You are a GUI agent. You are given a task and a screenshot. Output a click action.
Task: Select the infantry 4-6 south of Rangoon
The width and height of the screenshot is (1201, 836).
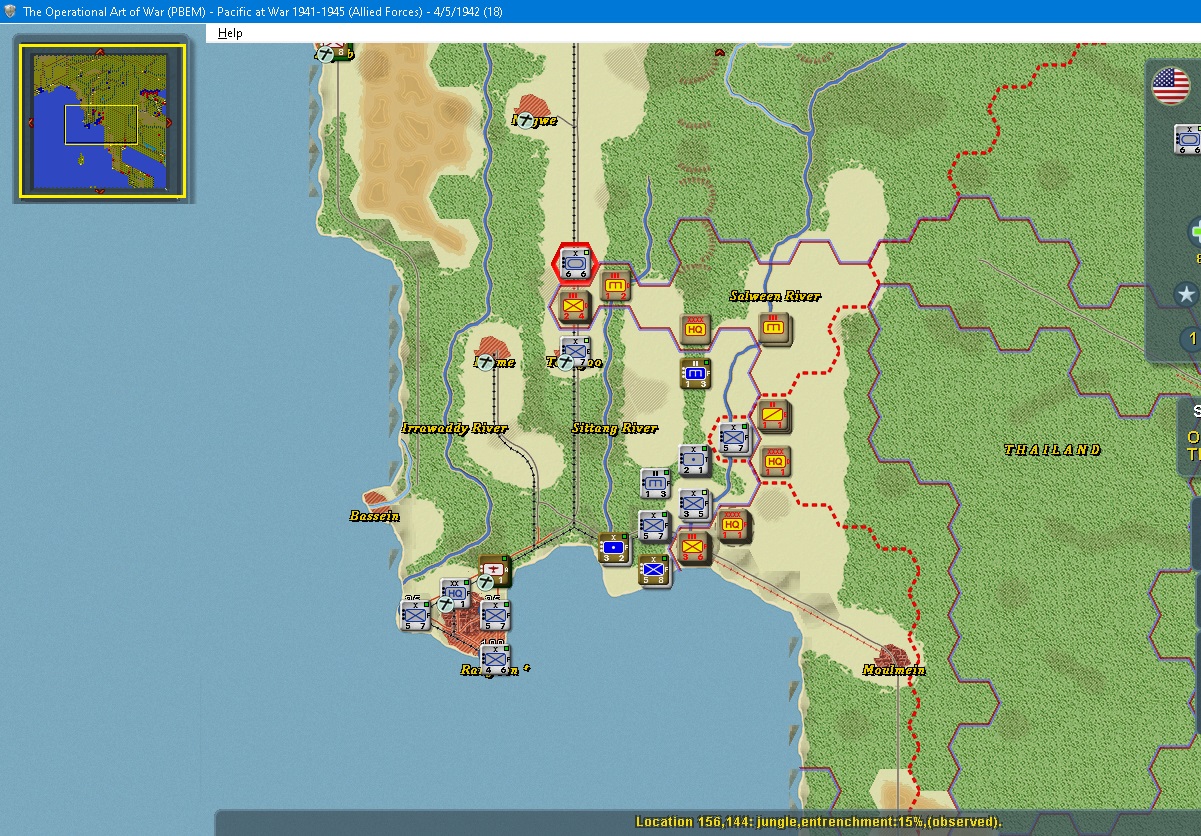click(495, 659)
